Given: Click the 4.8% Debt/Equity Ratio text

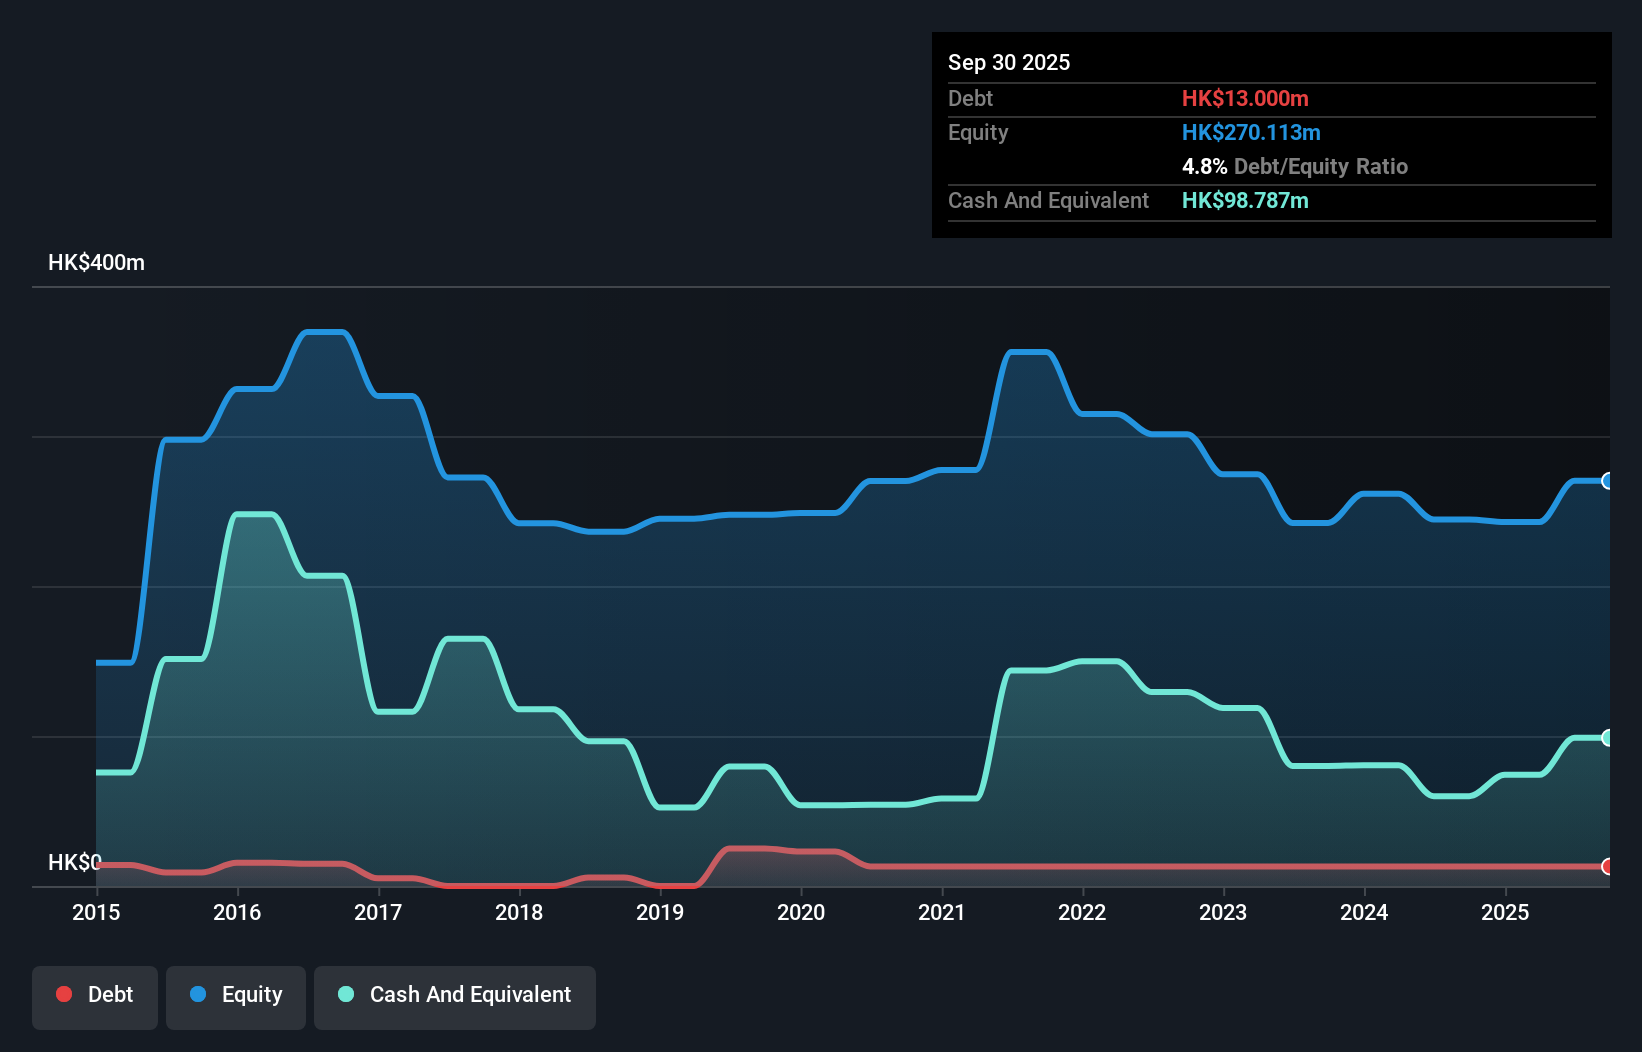Looking at the screenshot, I should (1295, 167).
